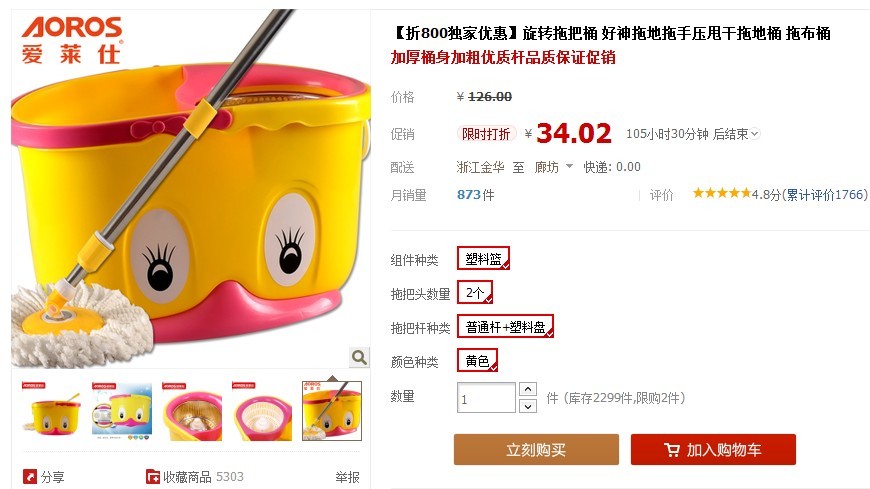Select the 塑料篮 component option

[483, 259]
